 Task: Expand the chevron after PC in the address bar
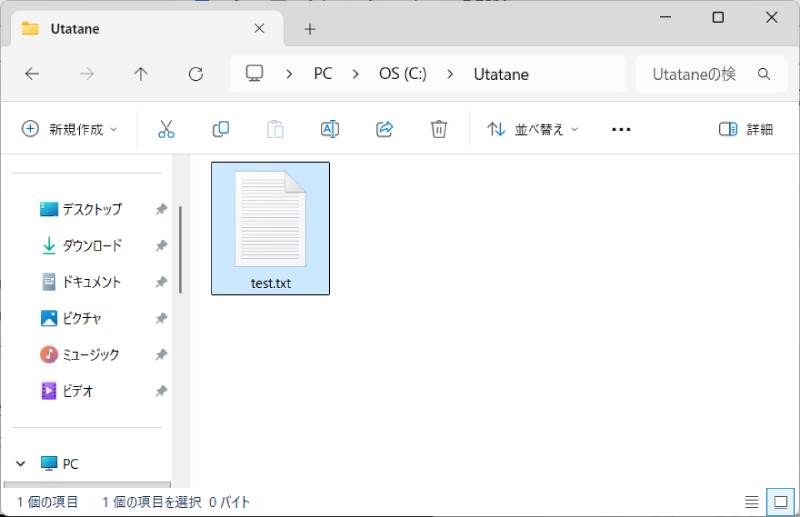pyautogui.click(x=356, y=74)
